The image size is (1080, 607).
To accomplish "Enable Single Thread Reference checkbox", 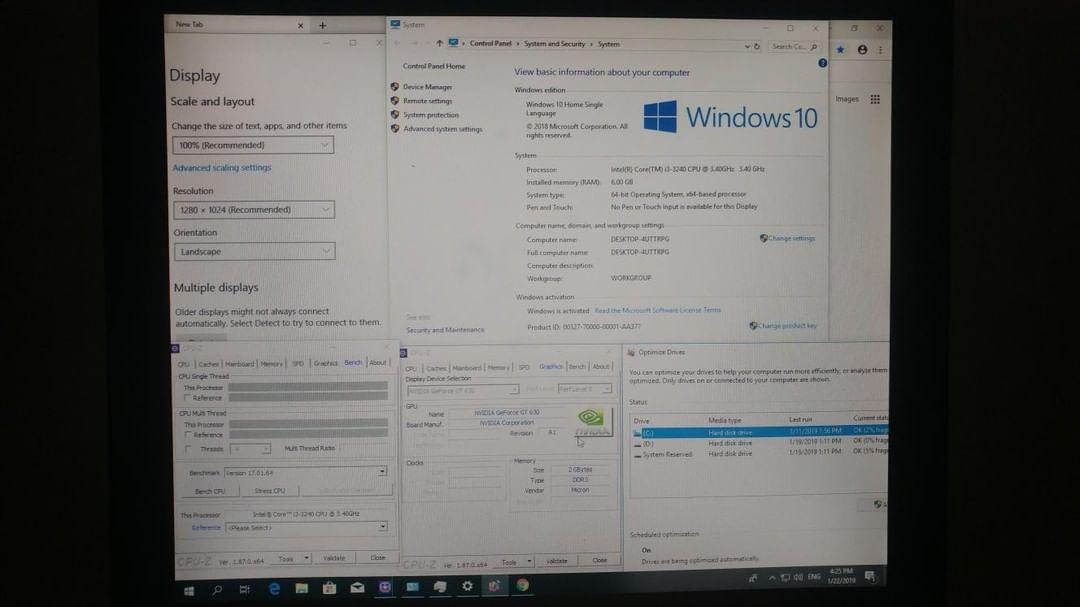I will coord(187,398).
